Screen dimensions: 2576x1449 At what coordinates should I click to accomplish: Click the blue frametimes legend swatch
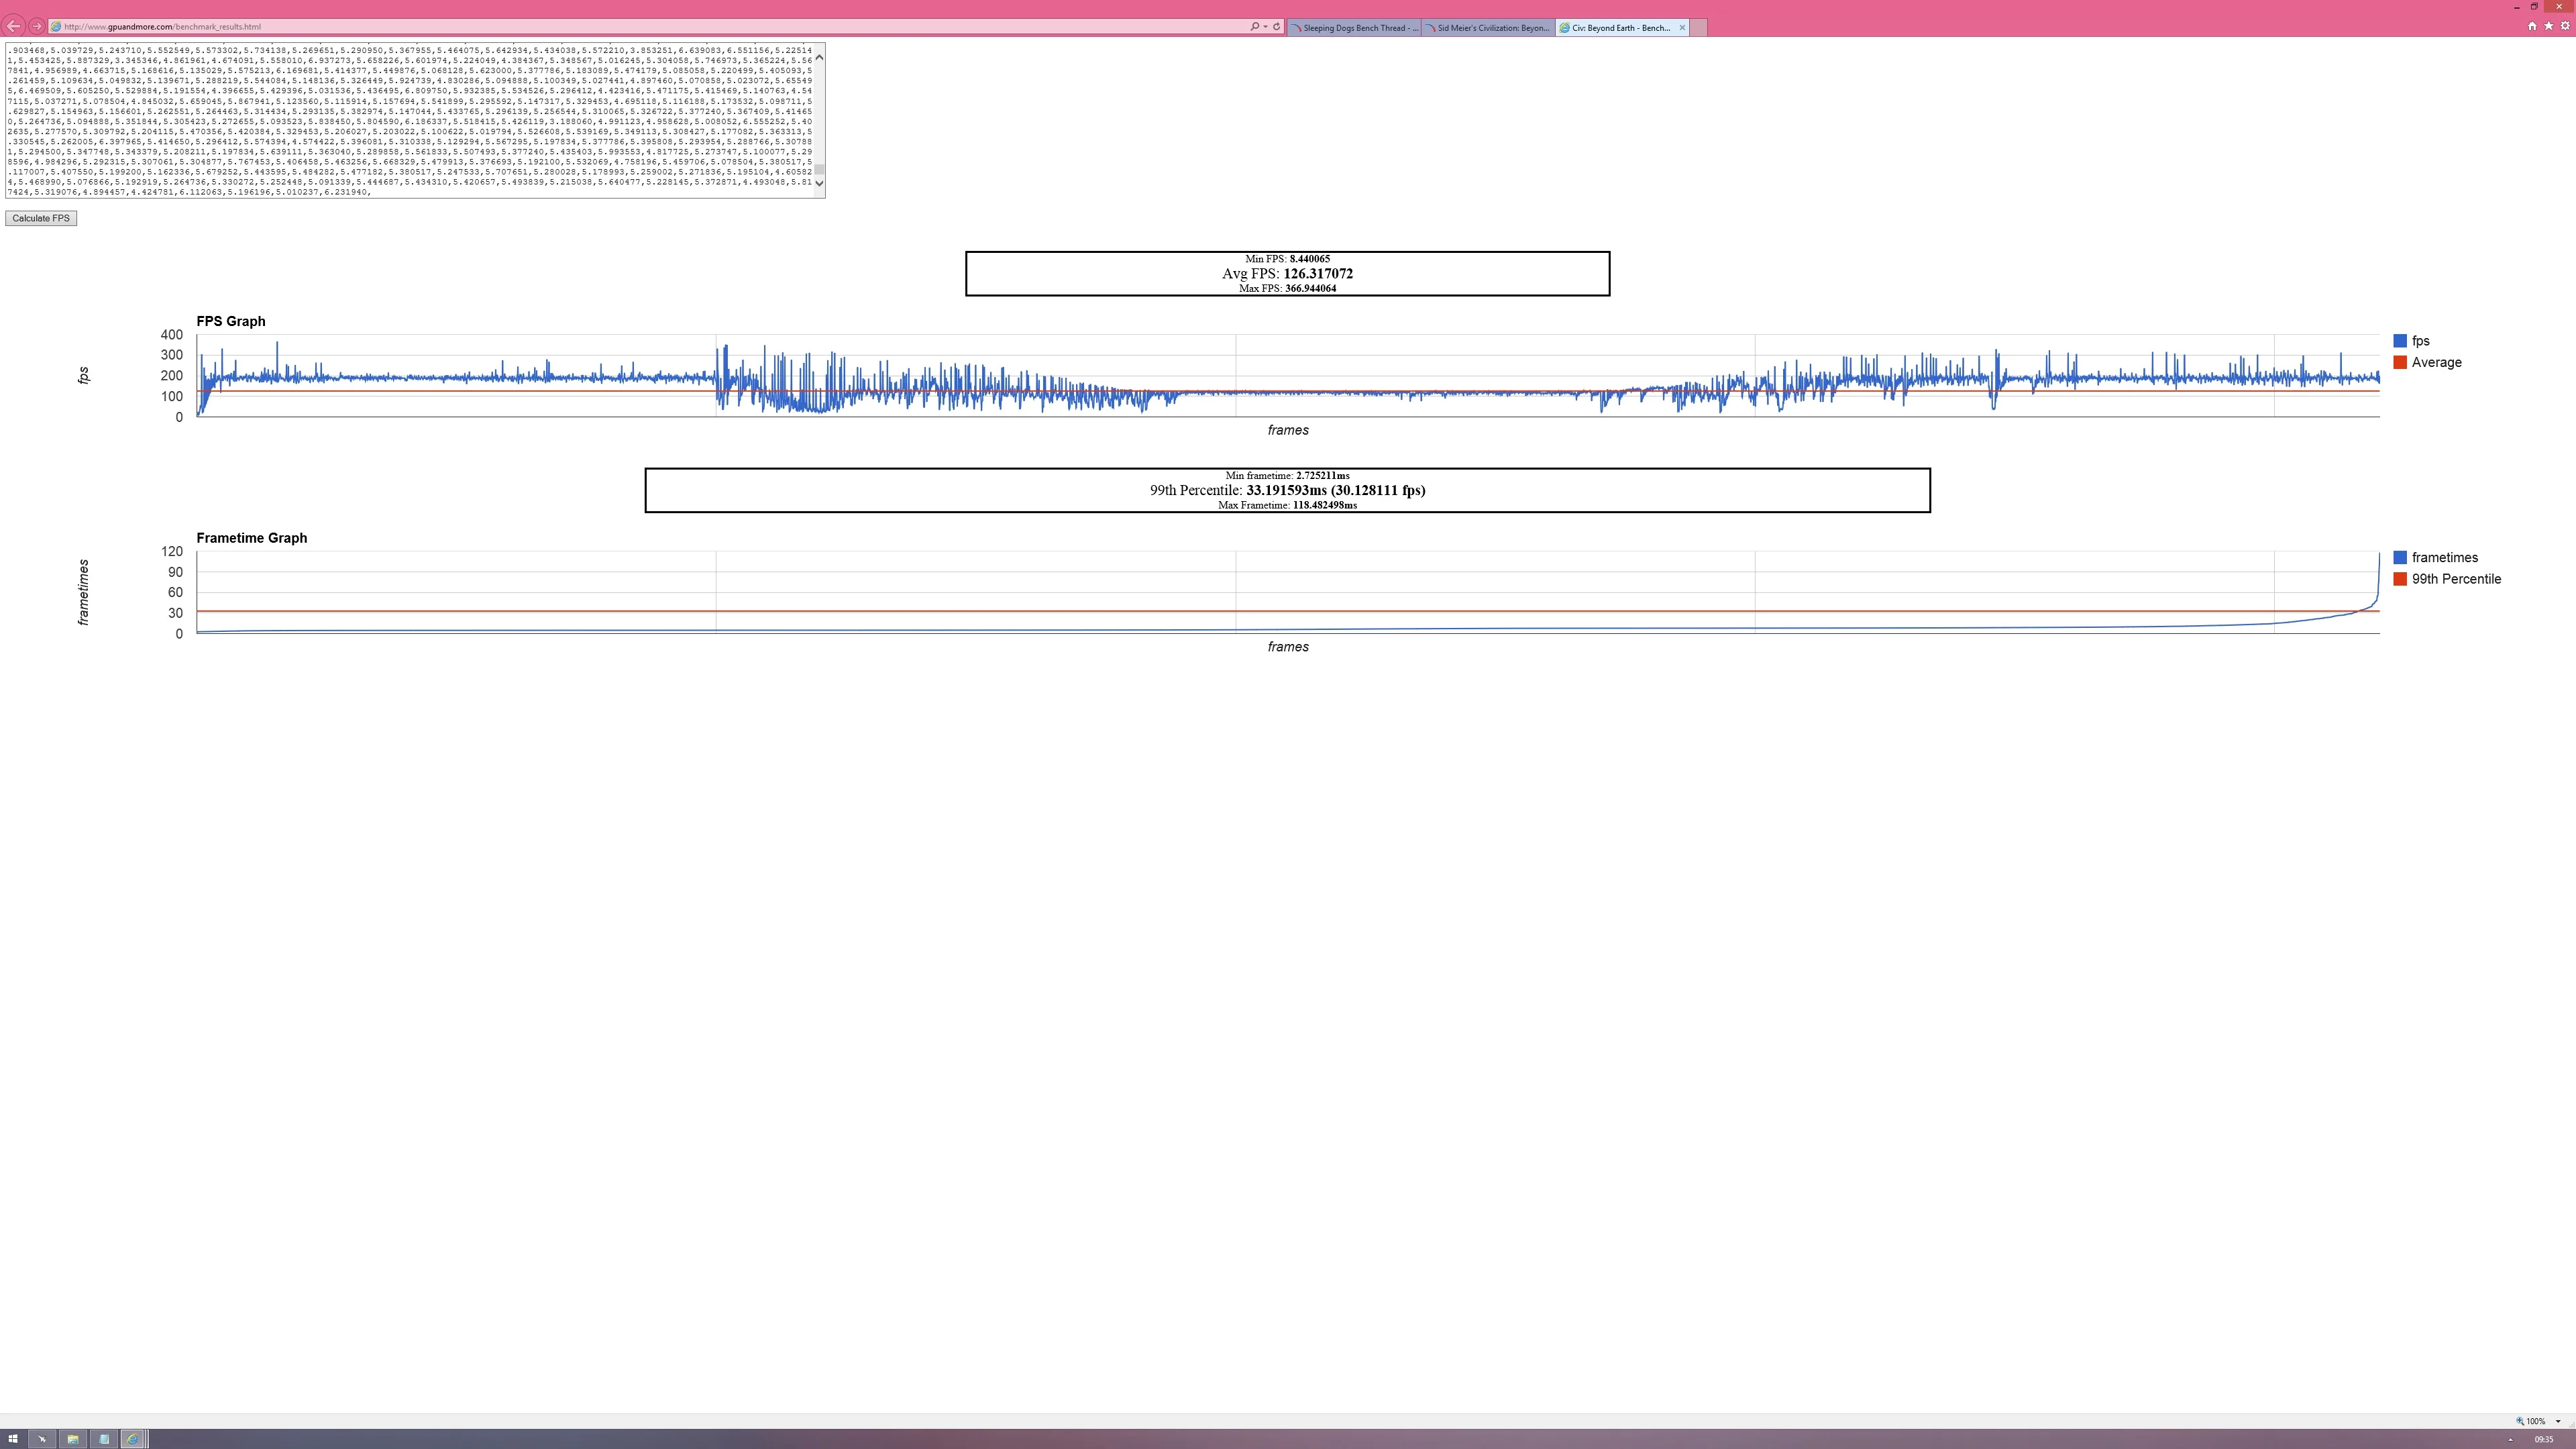2399,558
